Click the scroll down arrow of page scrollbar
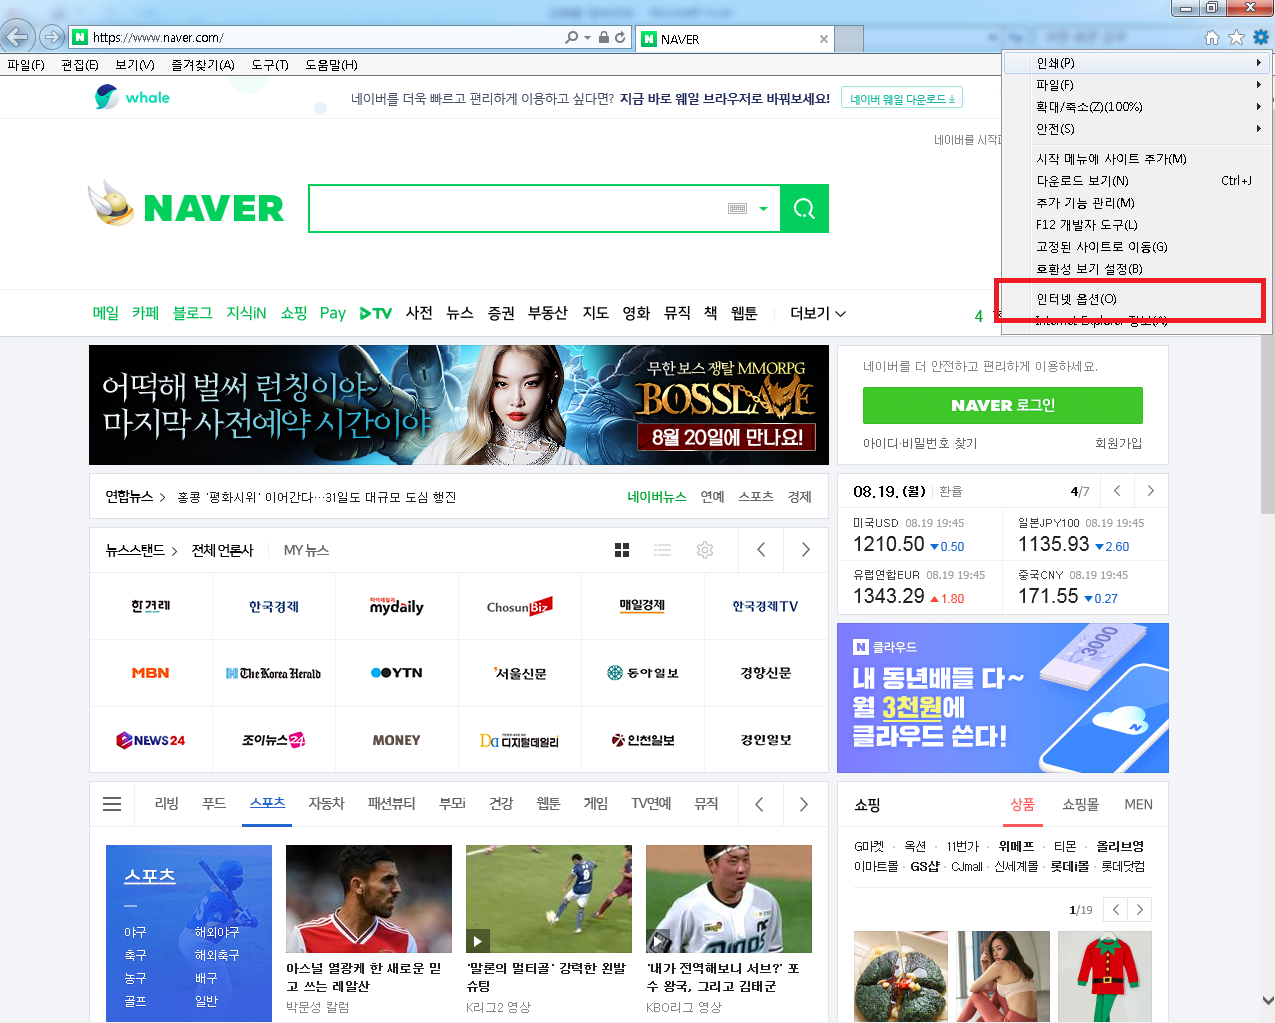Screen dimensions: 1275x1023 pyautogui.click(x=1267, y=1000)
